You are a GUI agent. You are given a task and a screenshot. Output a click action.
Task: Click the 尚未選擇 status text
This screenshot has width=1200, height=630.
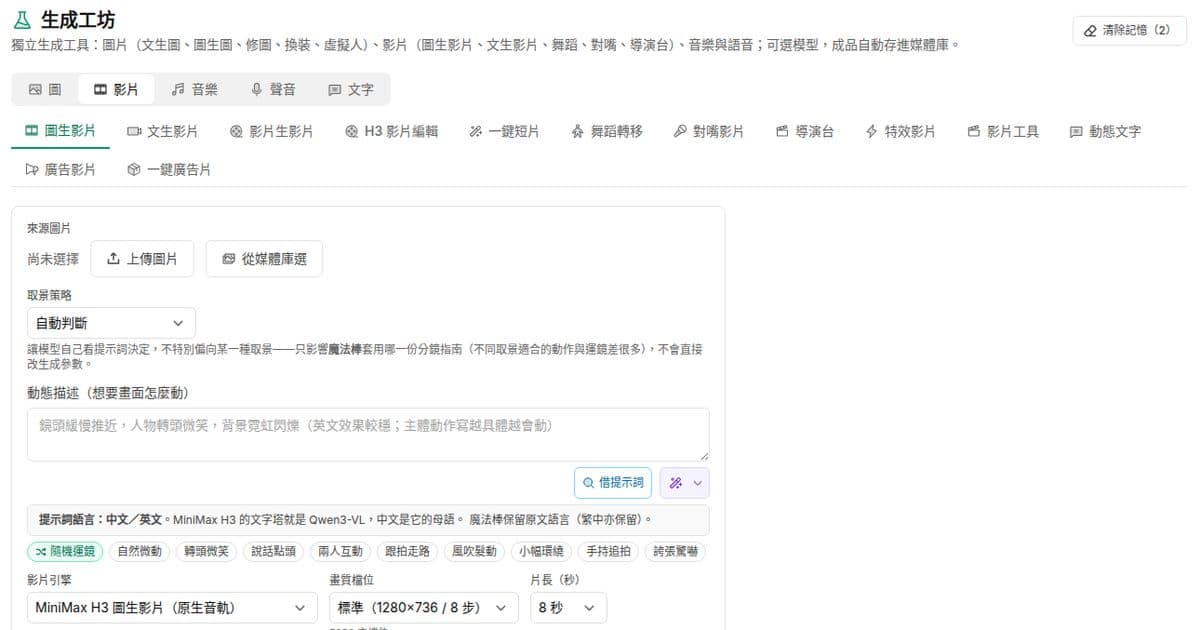tap(53, 259)
